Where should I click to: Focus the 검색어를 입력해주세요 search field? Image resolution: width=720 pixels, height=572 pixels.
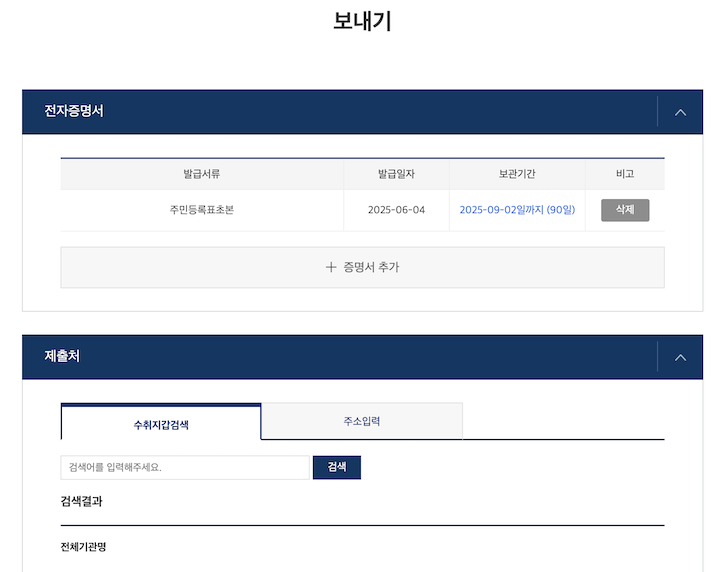tap(185, 467)
